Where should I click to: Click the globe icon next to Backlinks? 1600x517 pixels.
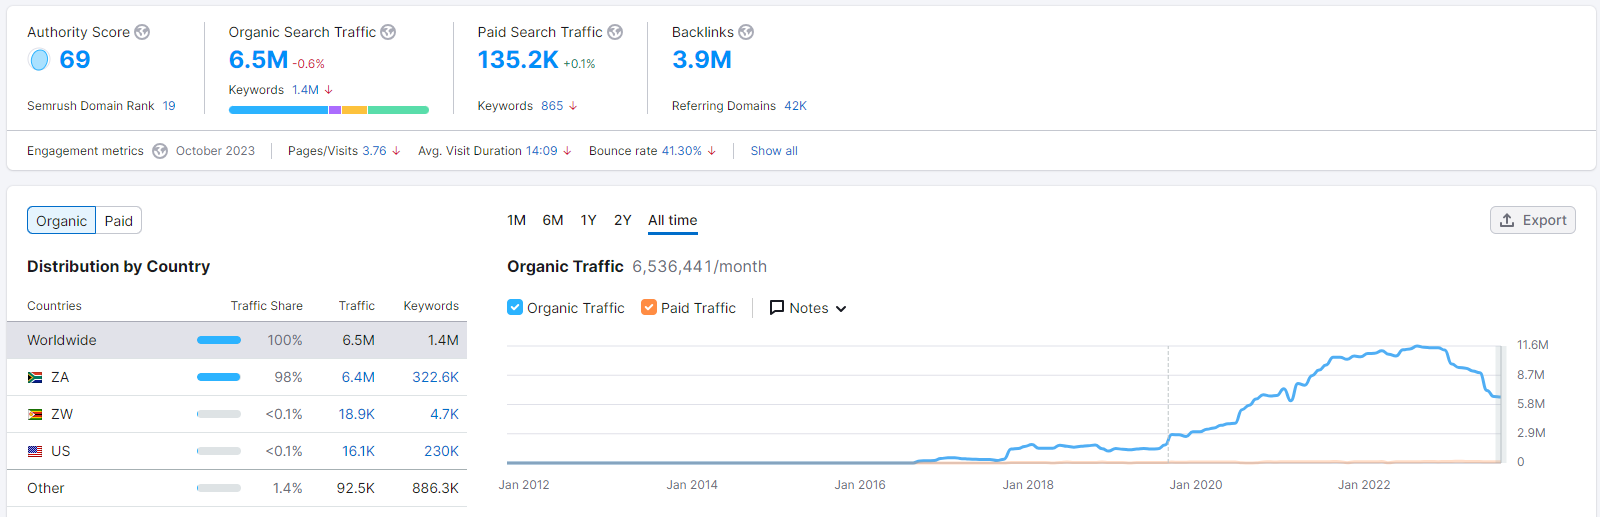[x=746, y=32]
